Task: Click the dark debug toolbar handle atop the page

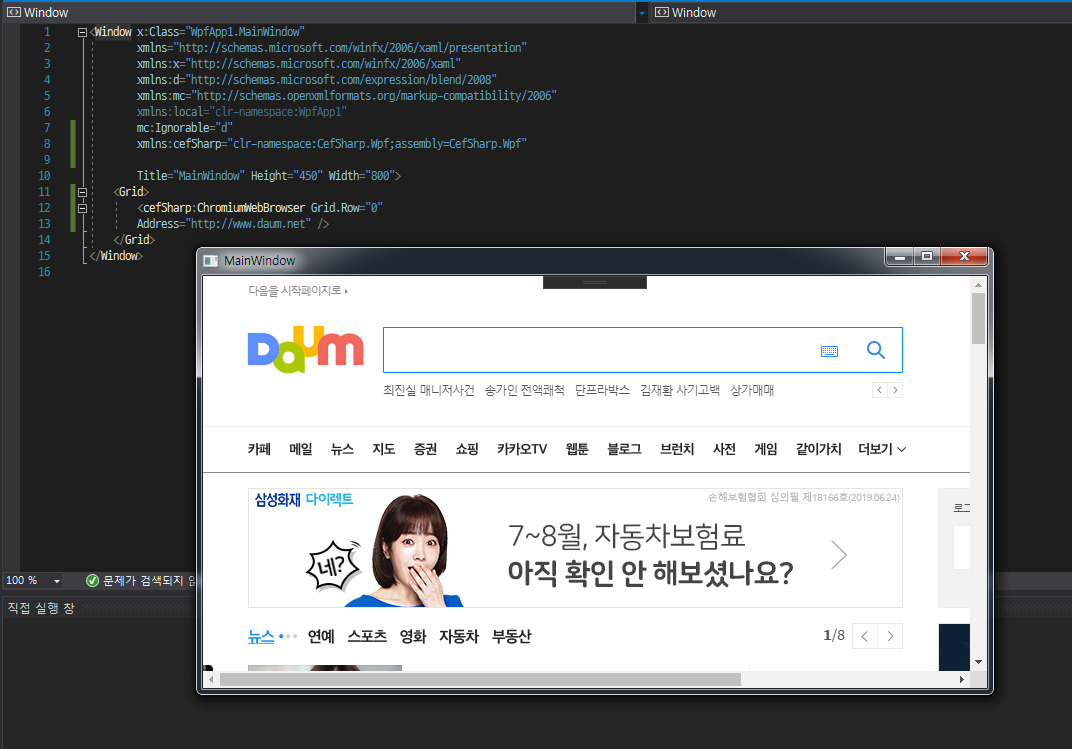Action: 595,282
